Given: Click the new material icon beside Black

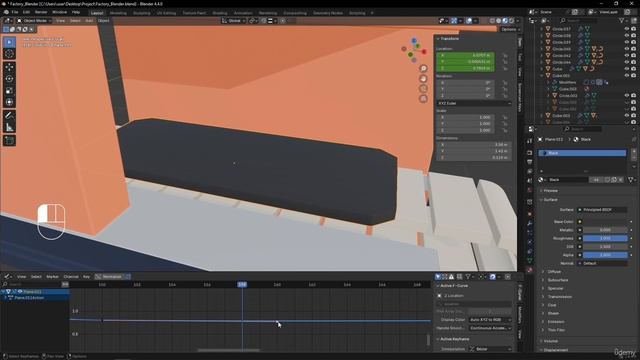Looking at the screenshot, I should tap(614, 180).
